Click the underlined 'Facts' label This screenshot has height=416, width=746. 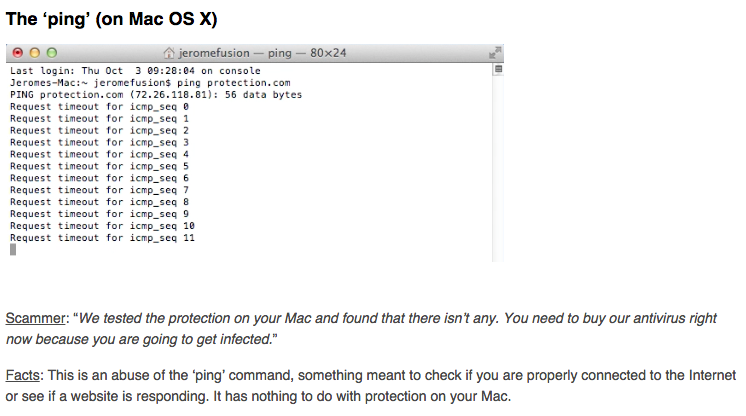(x=22, y=377)
